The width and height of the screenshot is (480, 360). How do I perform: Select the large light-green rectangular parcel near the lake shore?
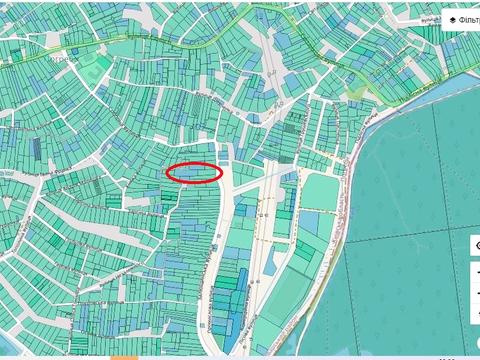(321, 193)
